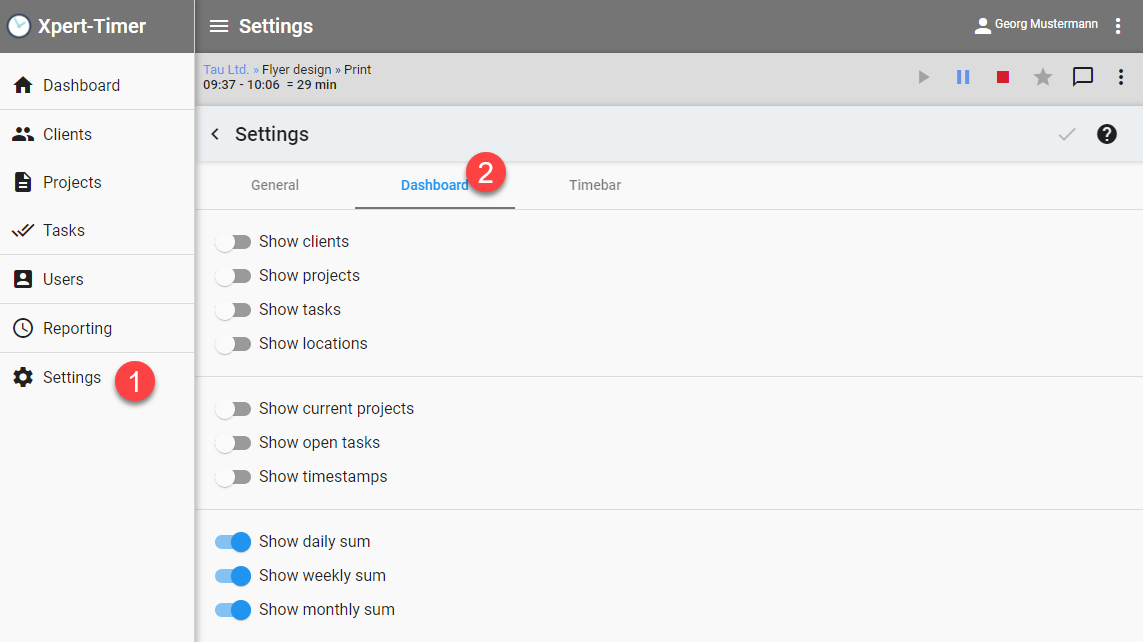Click Georg Mustermann user name

[x=1045, y=25]
